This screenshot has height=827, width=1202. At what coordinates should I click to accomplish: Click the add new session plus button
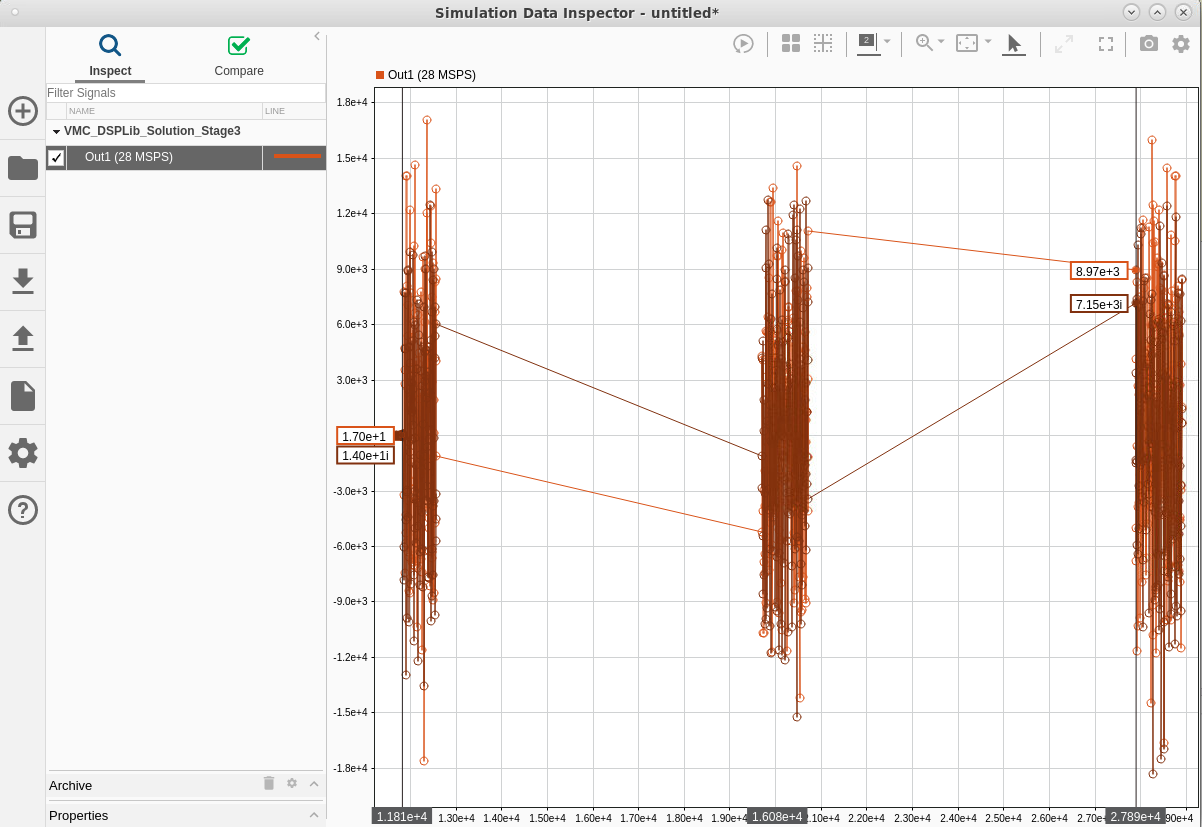pos(23,111)
